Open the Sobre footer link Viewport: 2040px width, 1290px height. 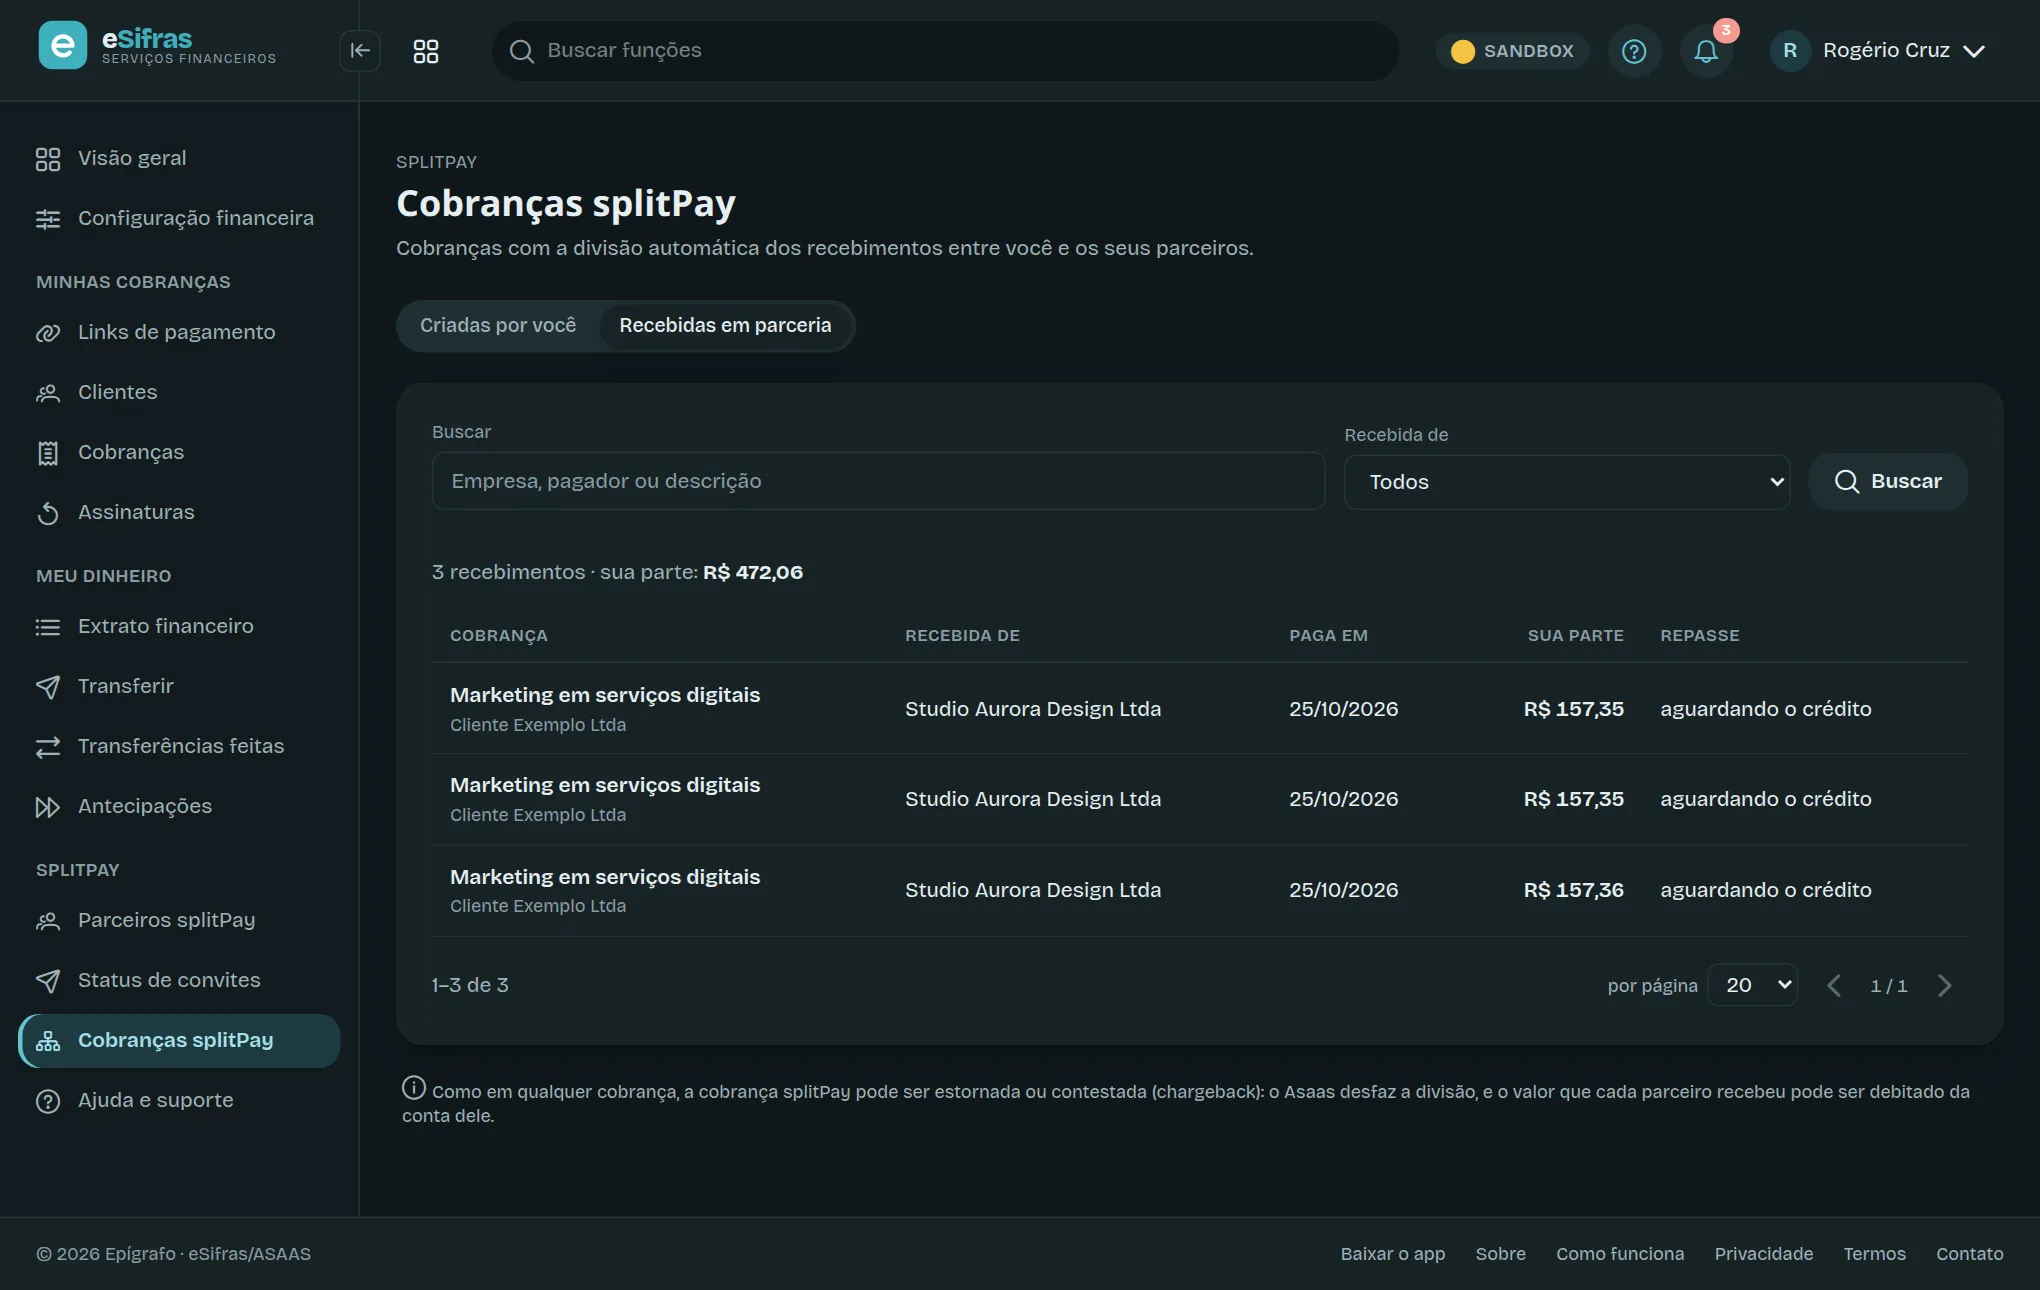(1501, 1254)
